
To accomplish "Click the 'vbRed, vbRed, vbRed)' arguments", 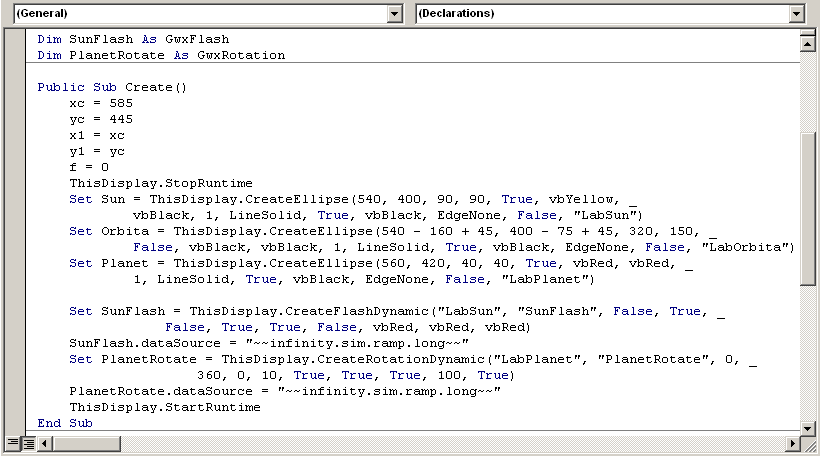I will (451, 327).
